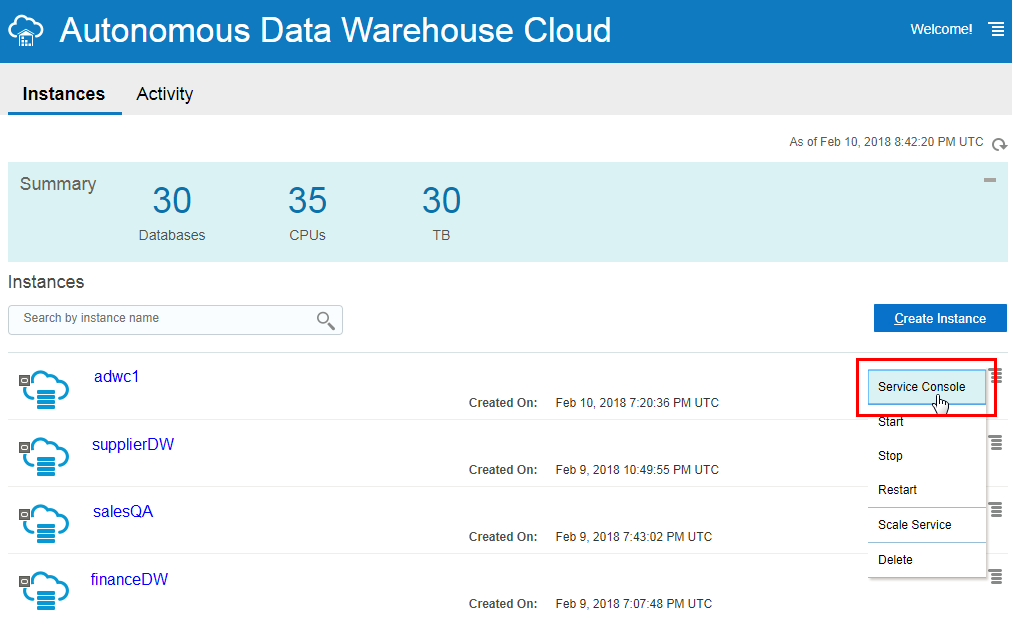
Task: Collapse the Summary panel
Action: [x=989, y=180]
